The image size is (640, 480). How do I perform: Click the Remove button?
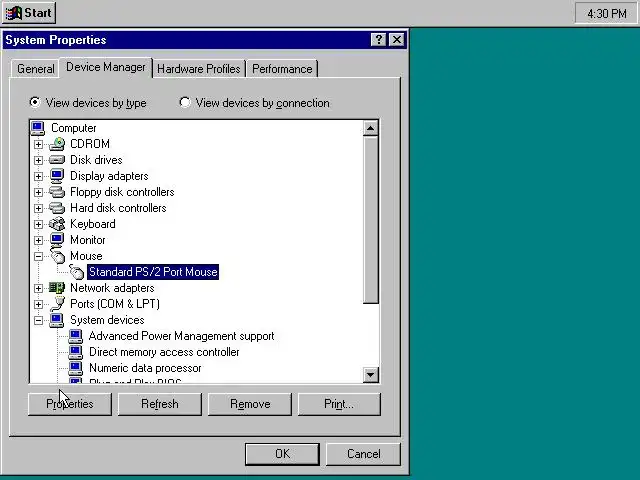tap(250, 404)
